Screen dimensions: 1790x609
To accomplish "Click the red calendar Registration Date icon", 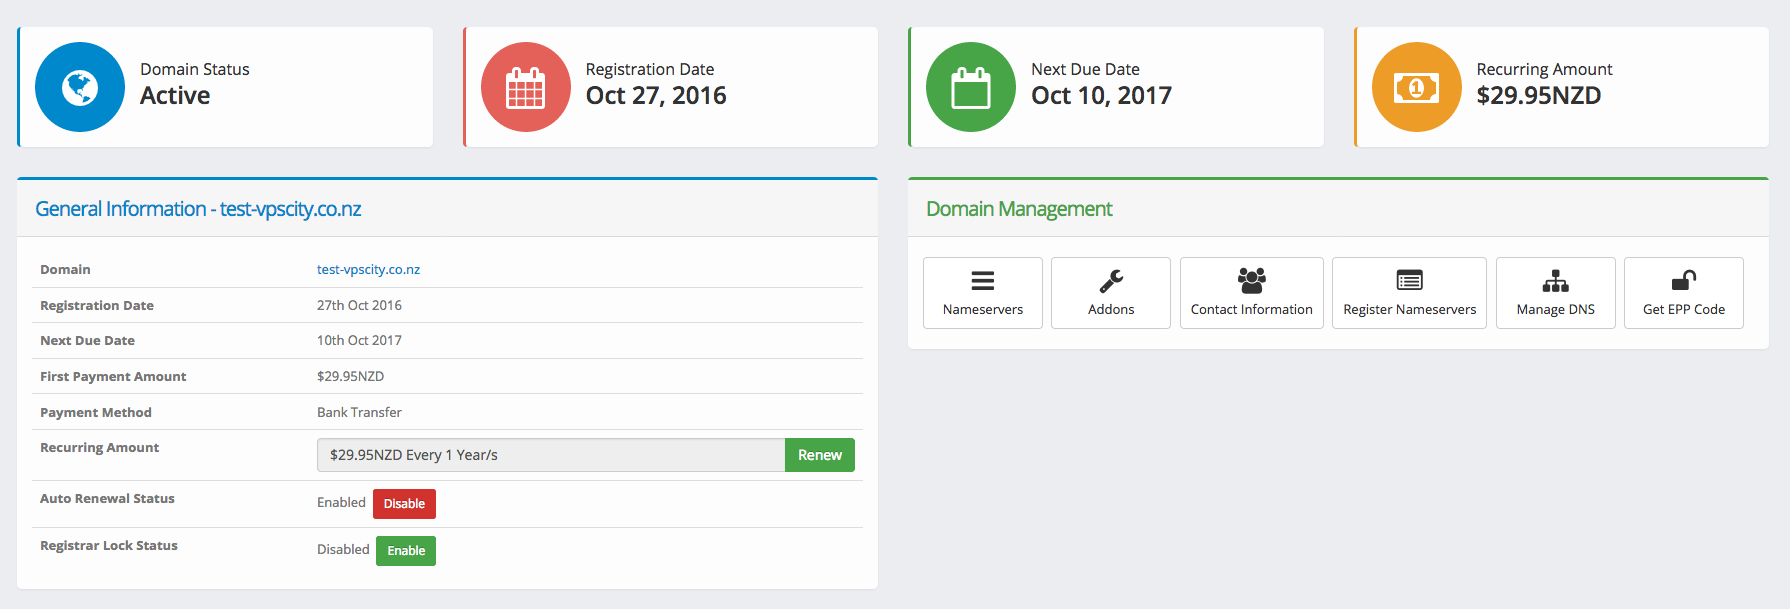I will (525, 87).
